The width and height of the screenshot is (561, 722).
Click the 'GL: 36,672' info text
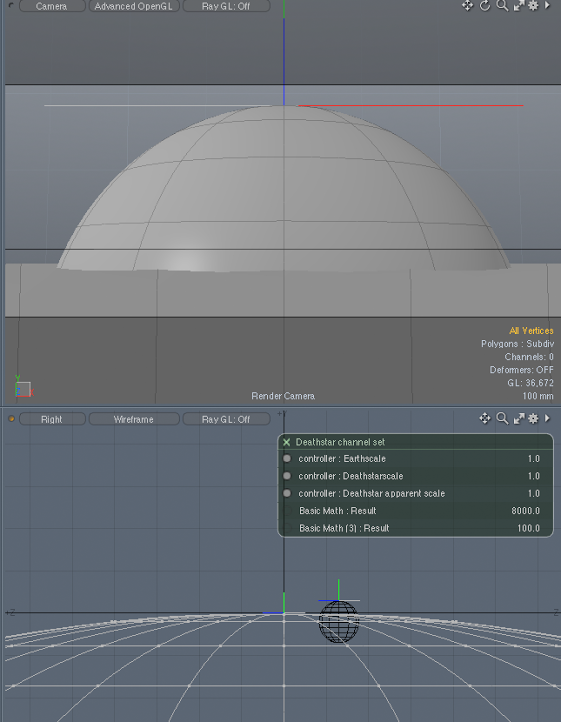pyautogui.click(x=530, y=382)
